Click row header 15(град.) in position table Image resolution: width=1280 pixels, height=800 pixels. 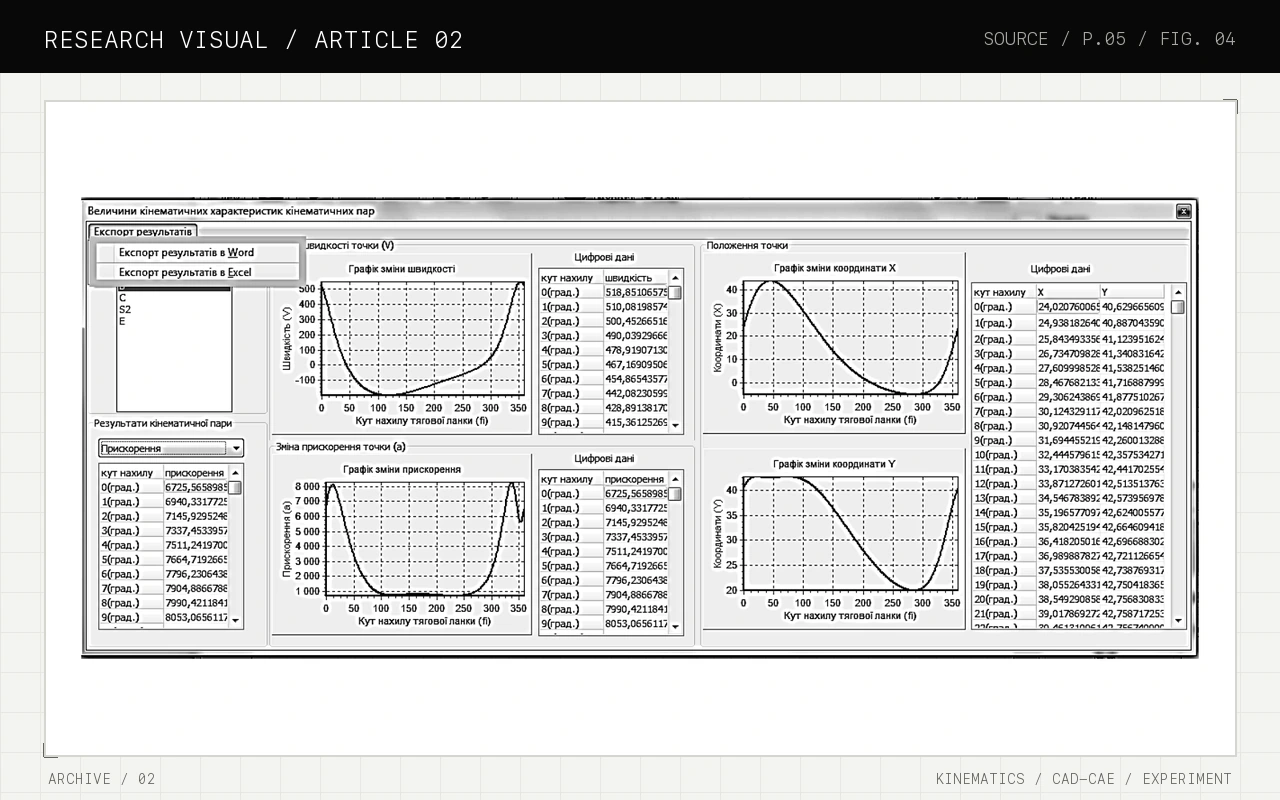tap(1004, 527)
